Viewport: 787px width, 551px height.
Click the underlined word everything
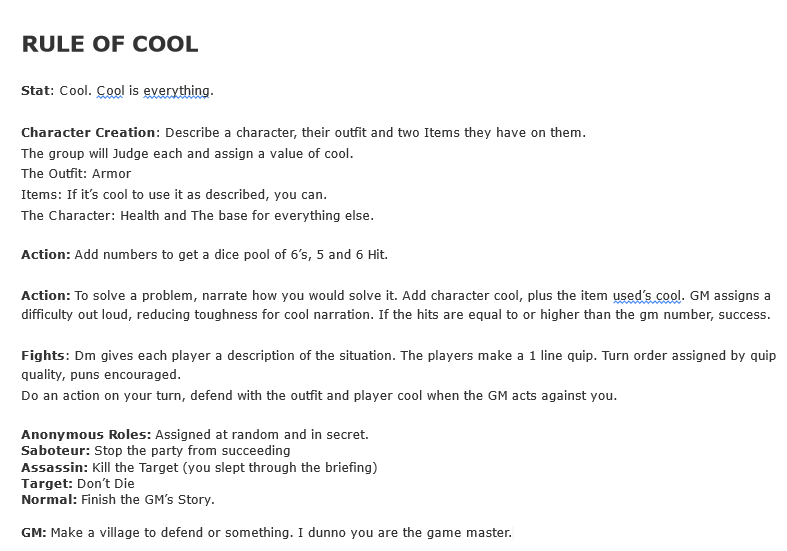177,91
